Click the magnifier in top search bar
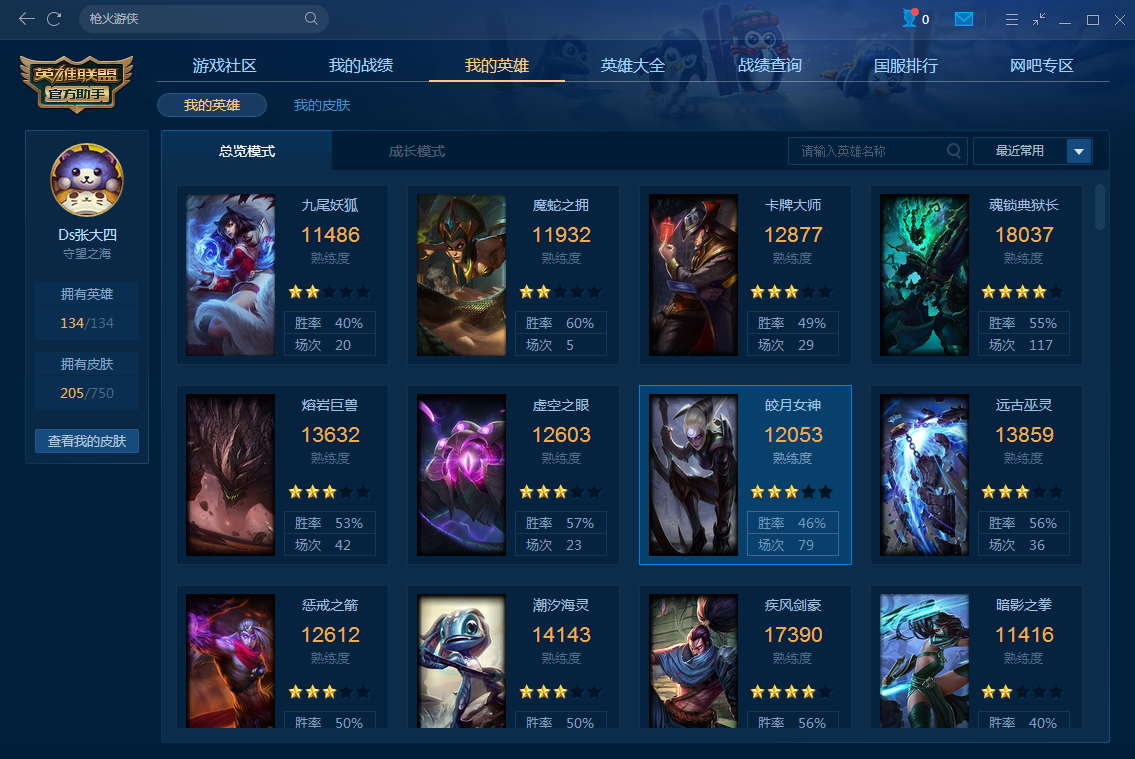 [x=311, y=19]
